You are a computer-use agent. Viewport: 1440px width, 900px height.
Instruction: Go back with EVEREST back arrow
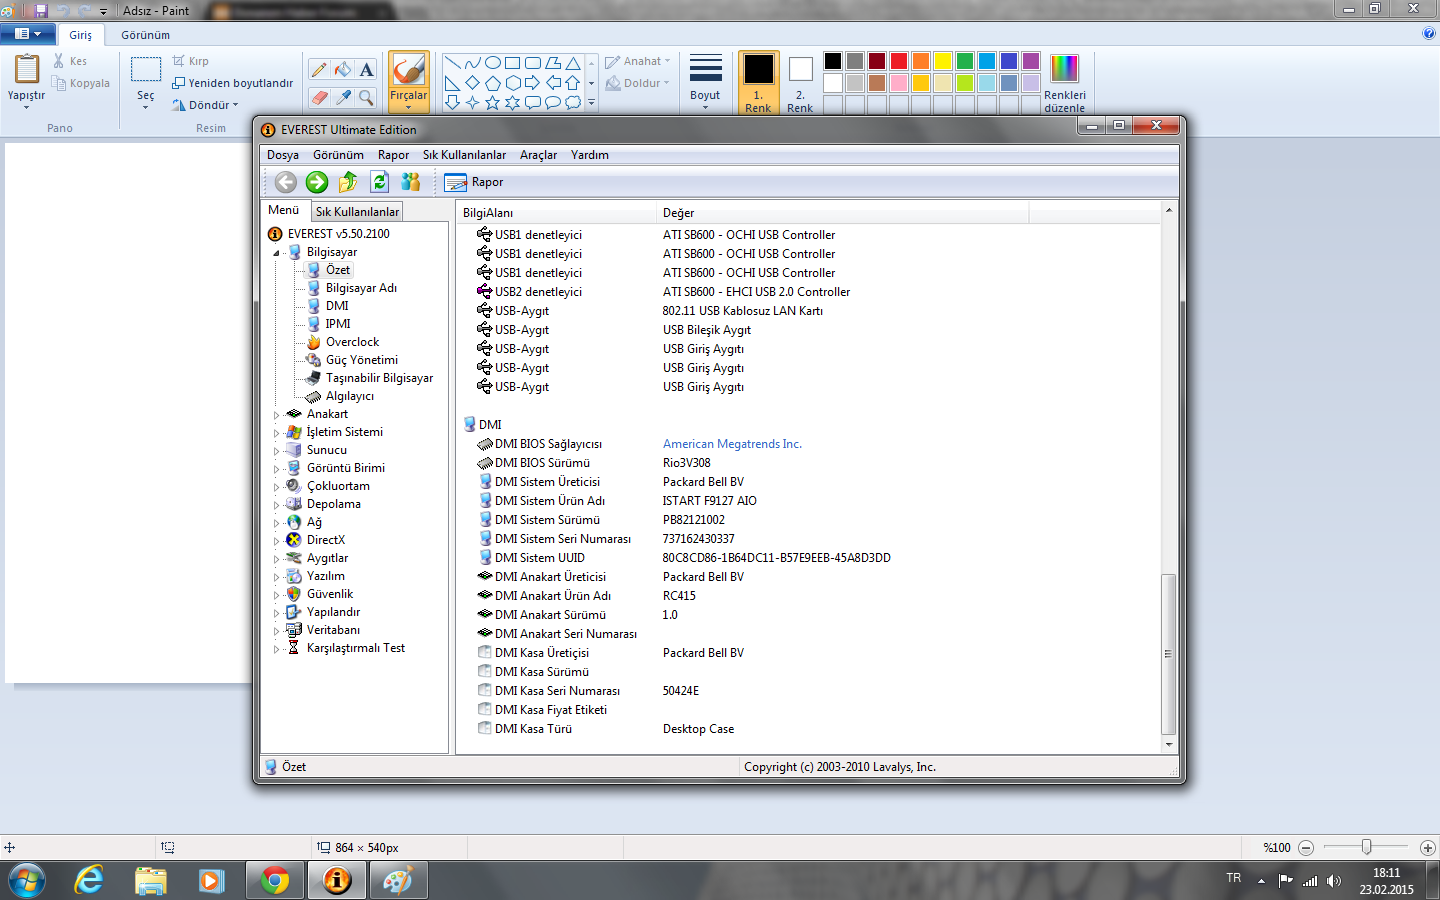pos(286,182)
